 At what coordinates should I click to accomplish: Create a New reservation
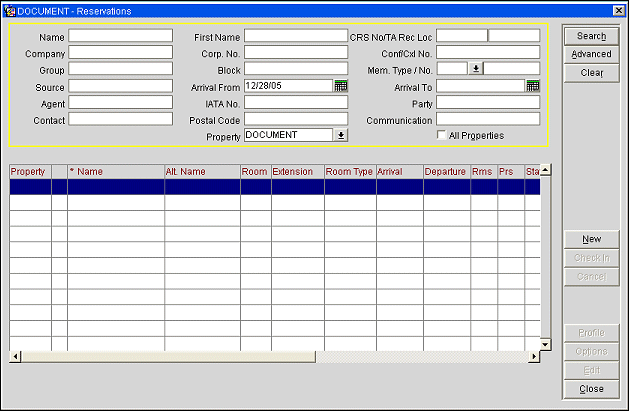click(x=591, y=239)
